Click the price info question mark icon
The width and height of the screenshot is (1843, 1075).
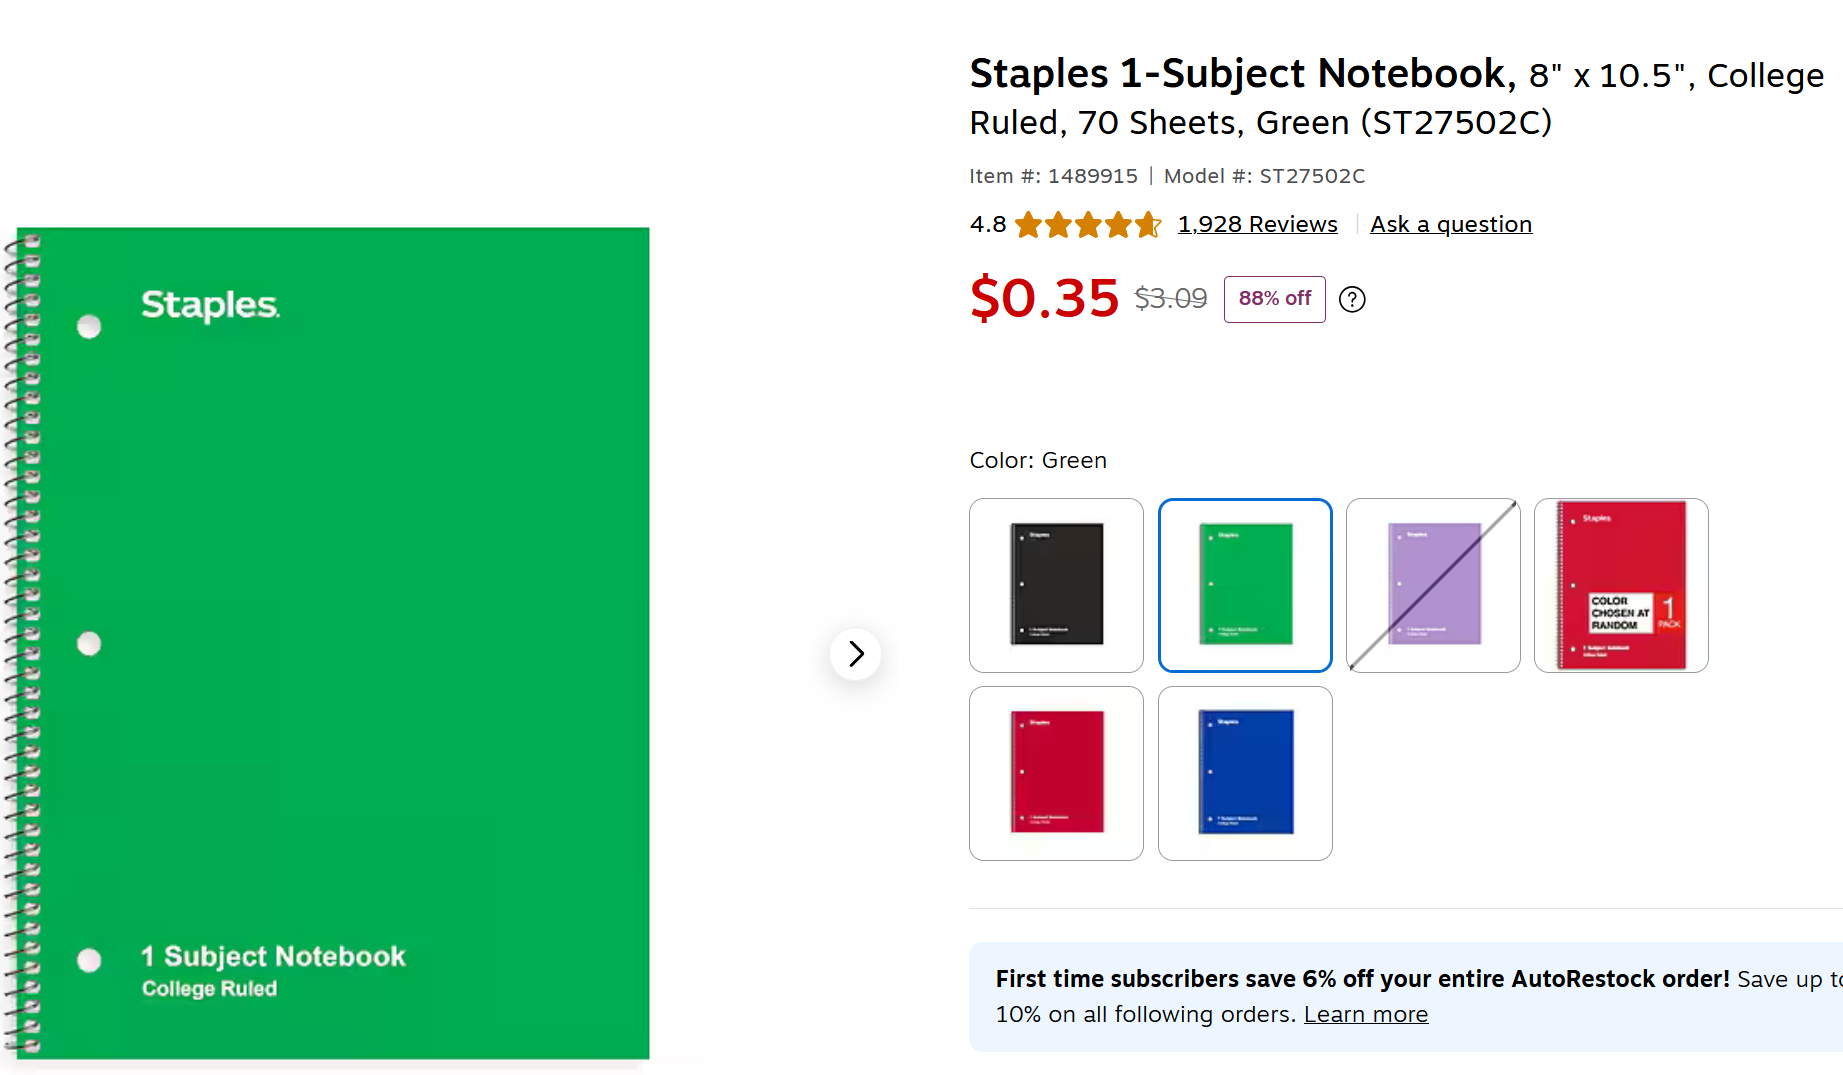point(1352,299)
